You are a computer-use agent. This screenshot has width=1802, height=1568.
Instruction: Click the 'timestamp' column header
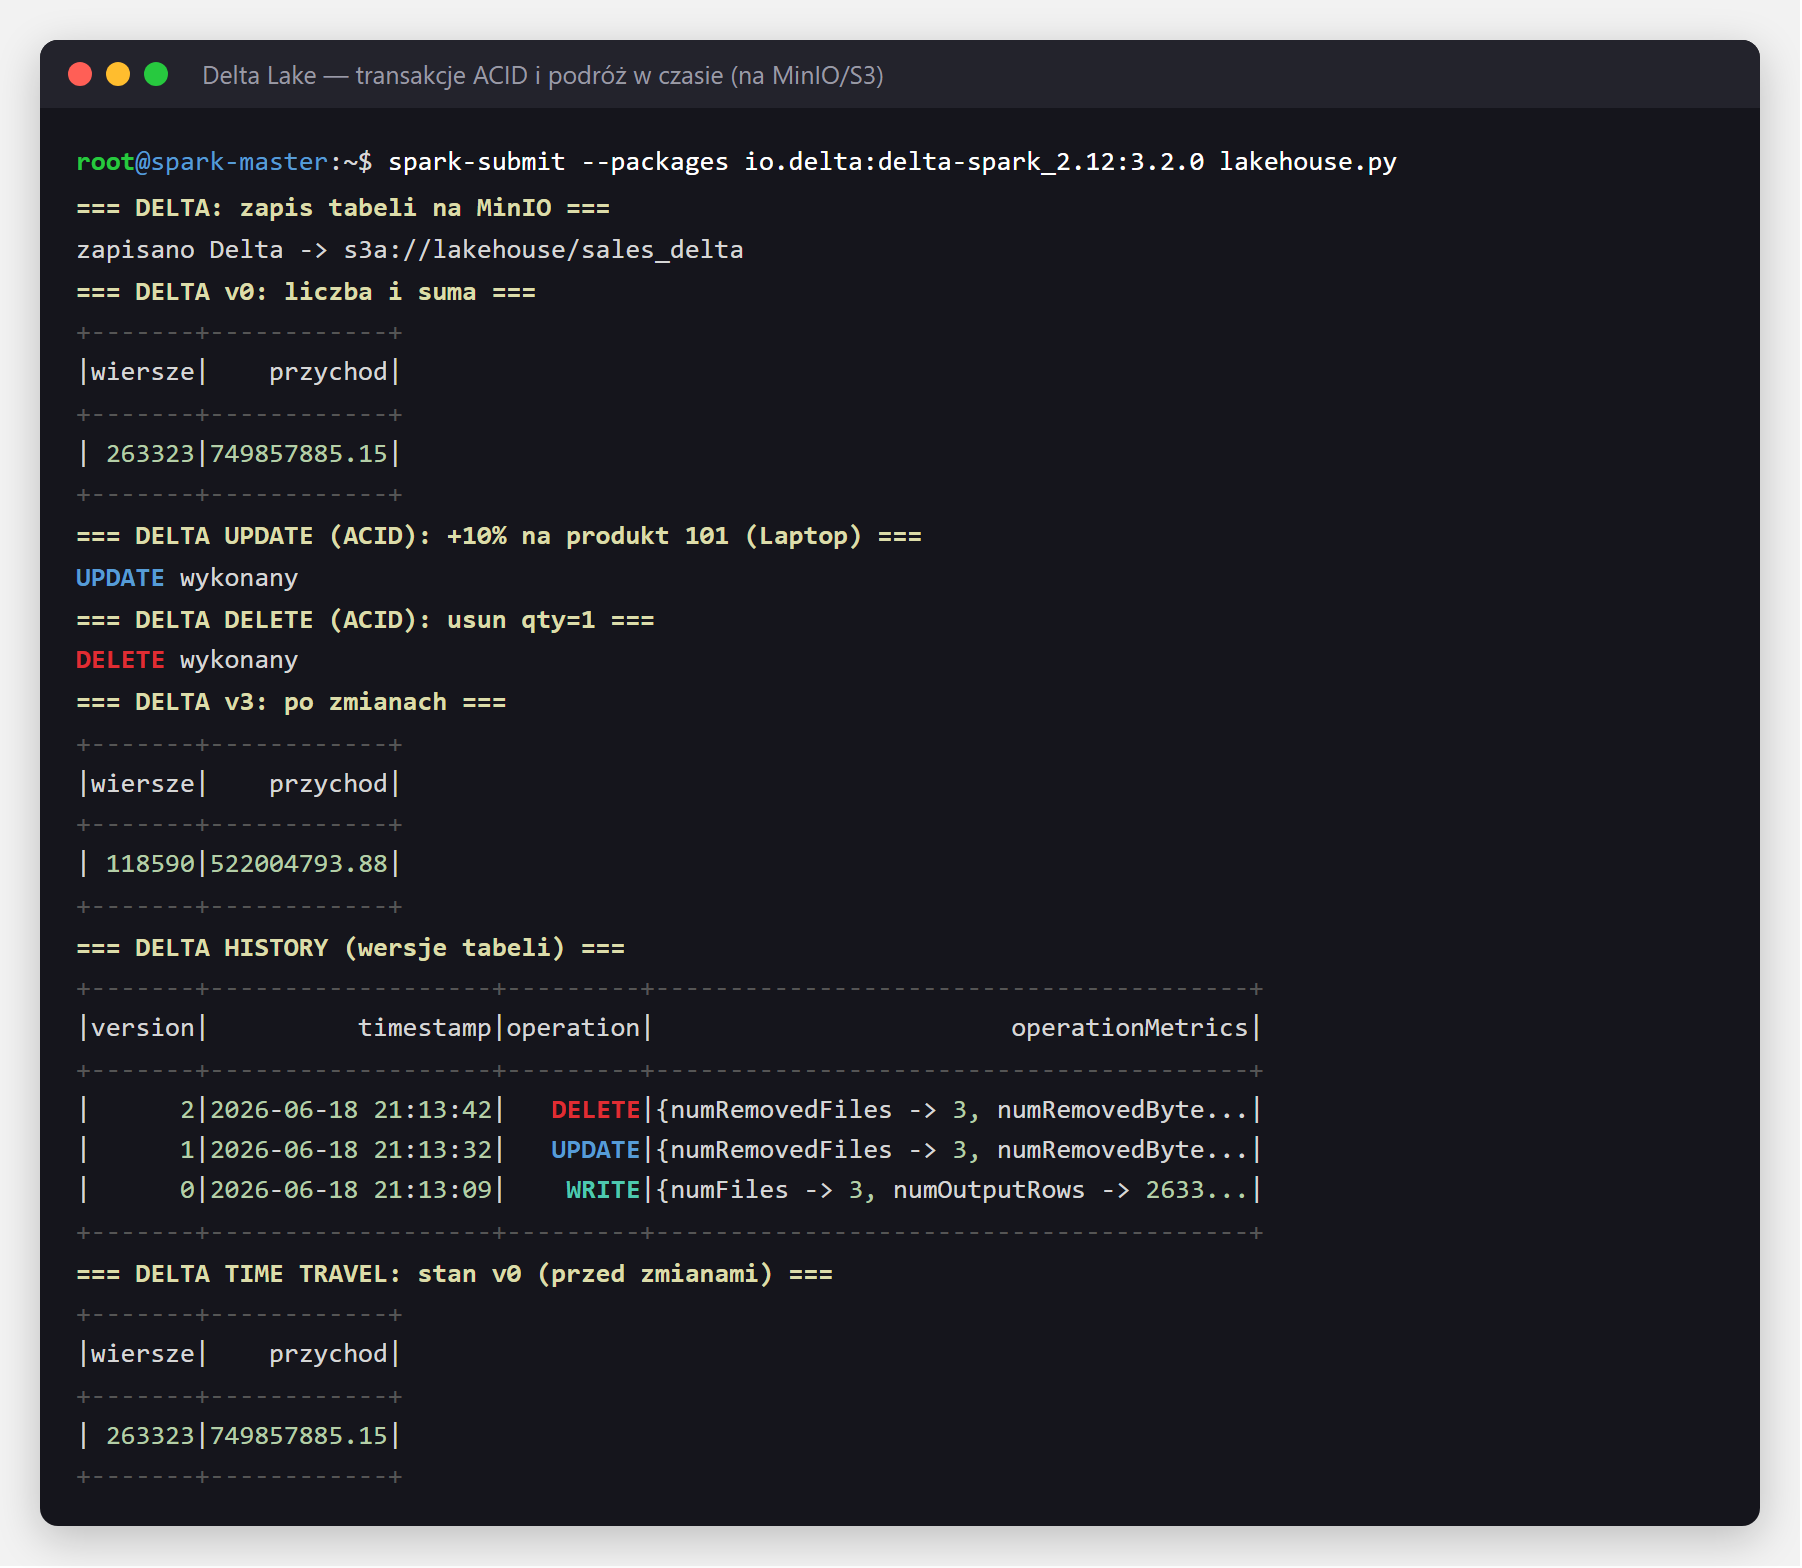tap(425, 1028)
